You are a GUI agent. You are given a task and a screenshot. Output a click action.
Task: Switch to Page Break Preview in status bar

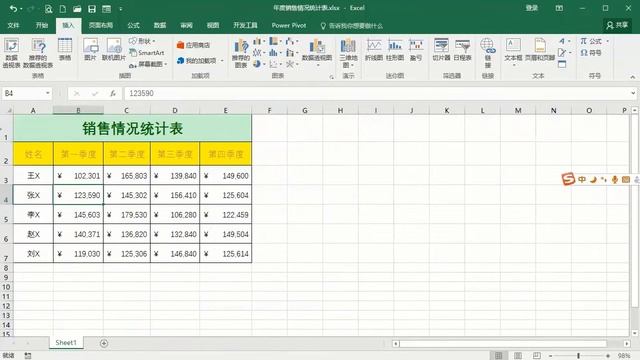[537, 356]
